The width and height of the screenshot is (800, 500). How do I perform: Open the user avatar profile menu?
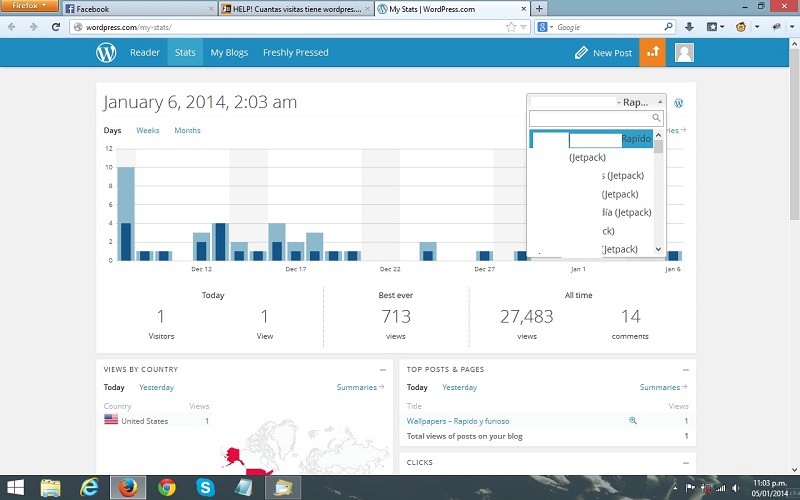[684, 53]
